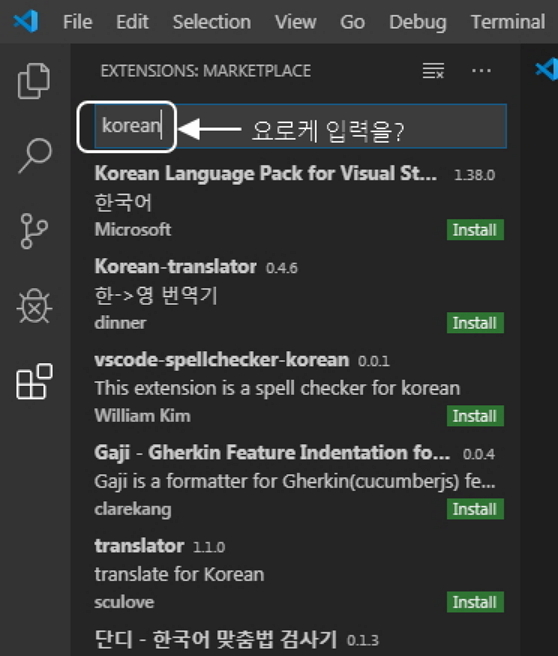Open the Search view in activity bar
Image resolution: width=558 pixels, height=656 pixels.
click(35, 155)
